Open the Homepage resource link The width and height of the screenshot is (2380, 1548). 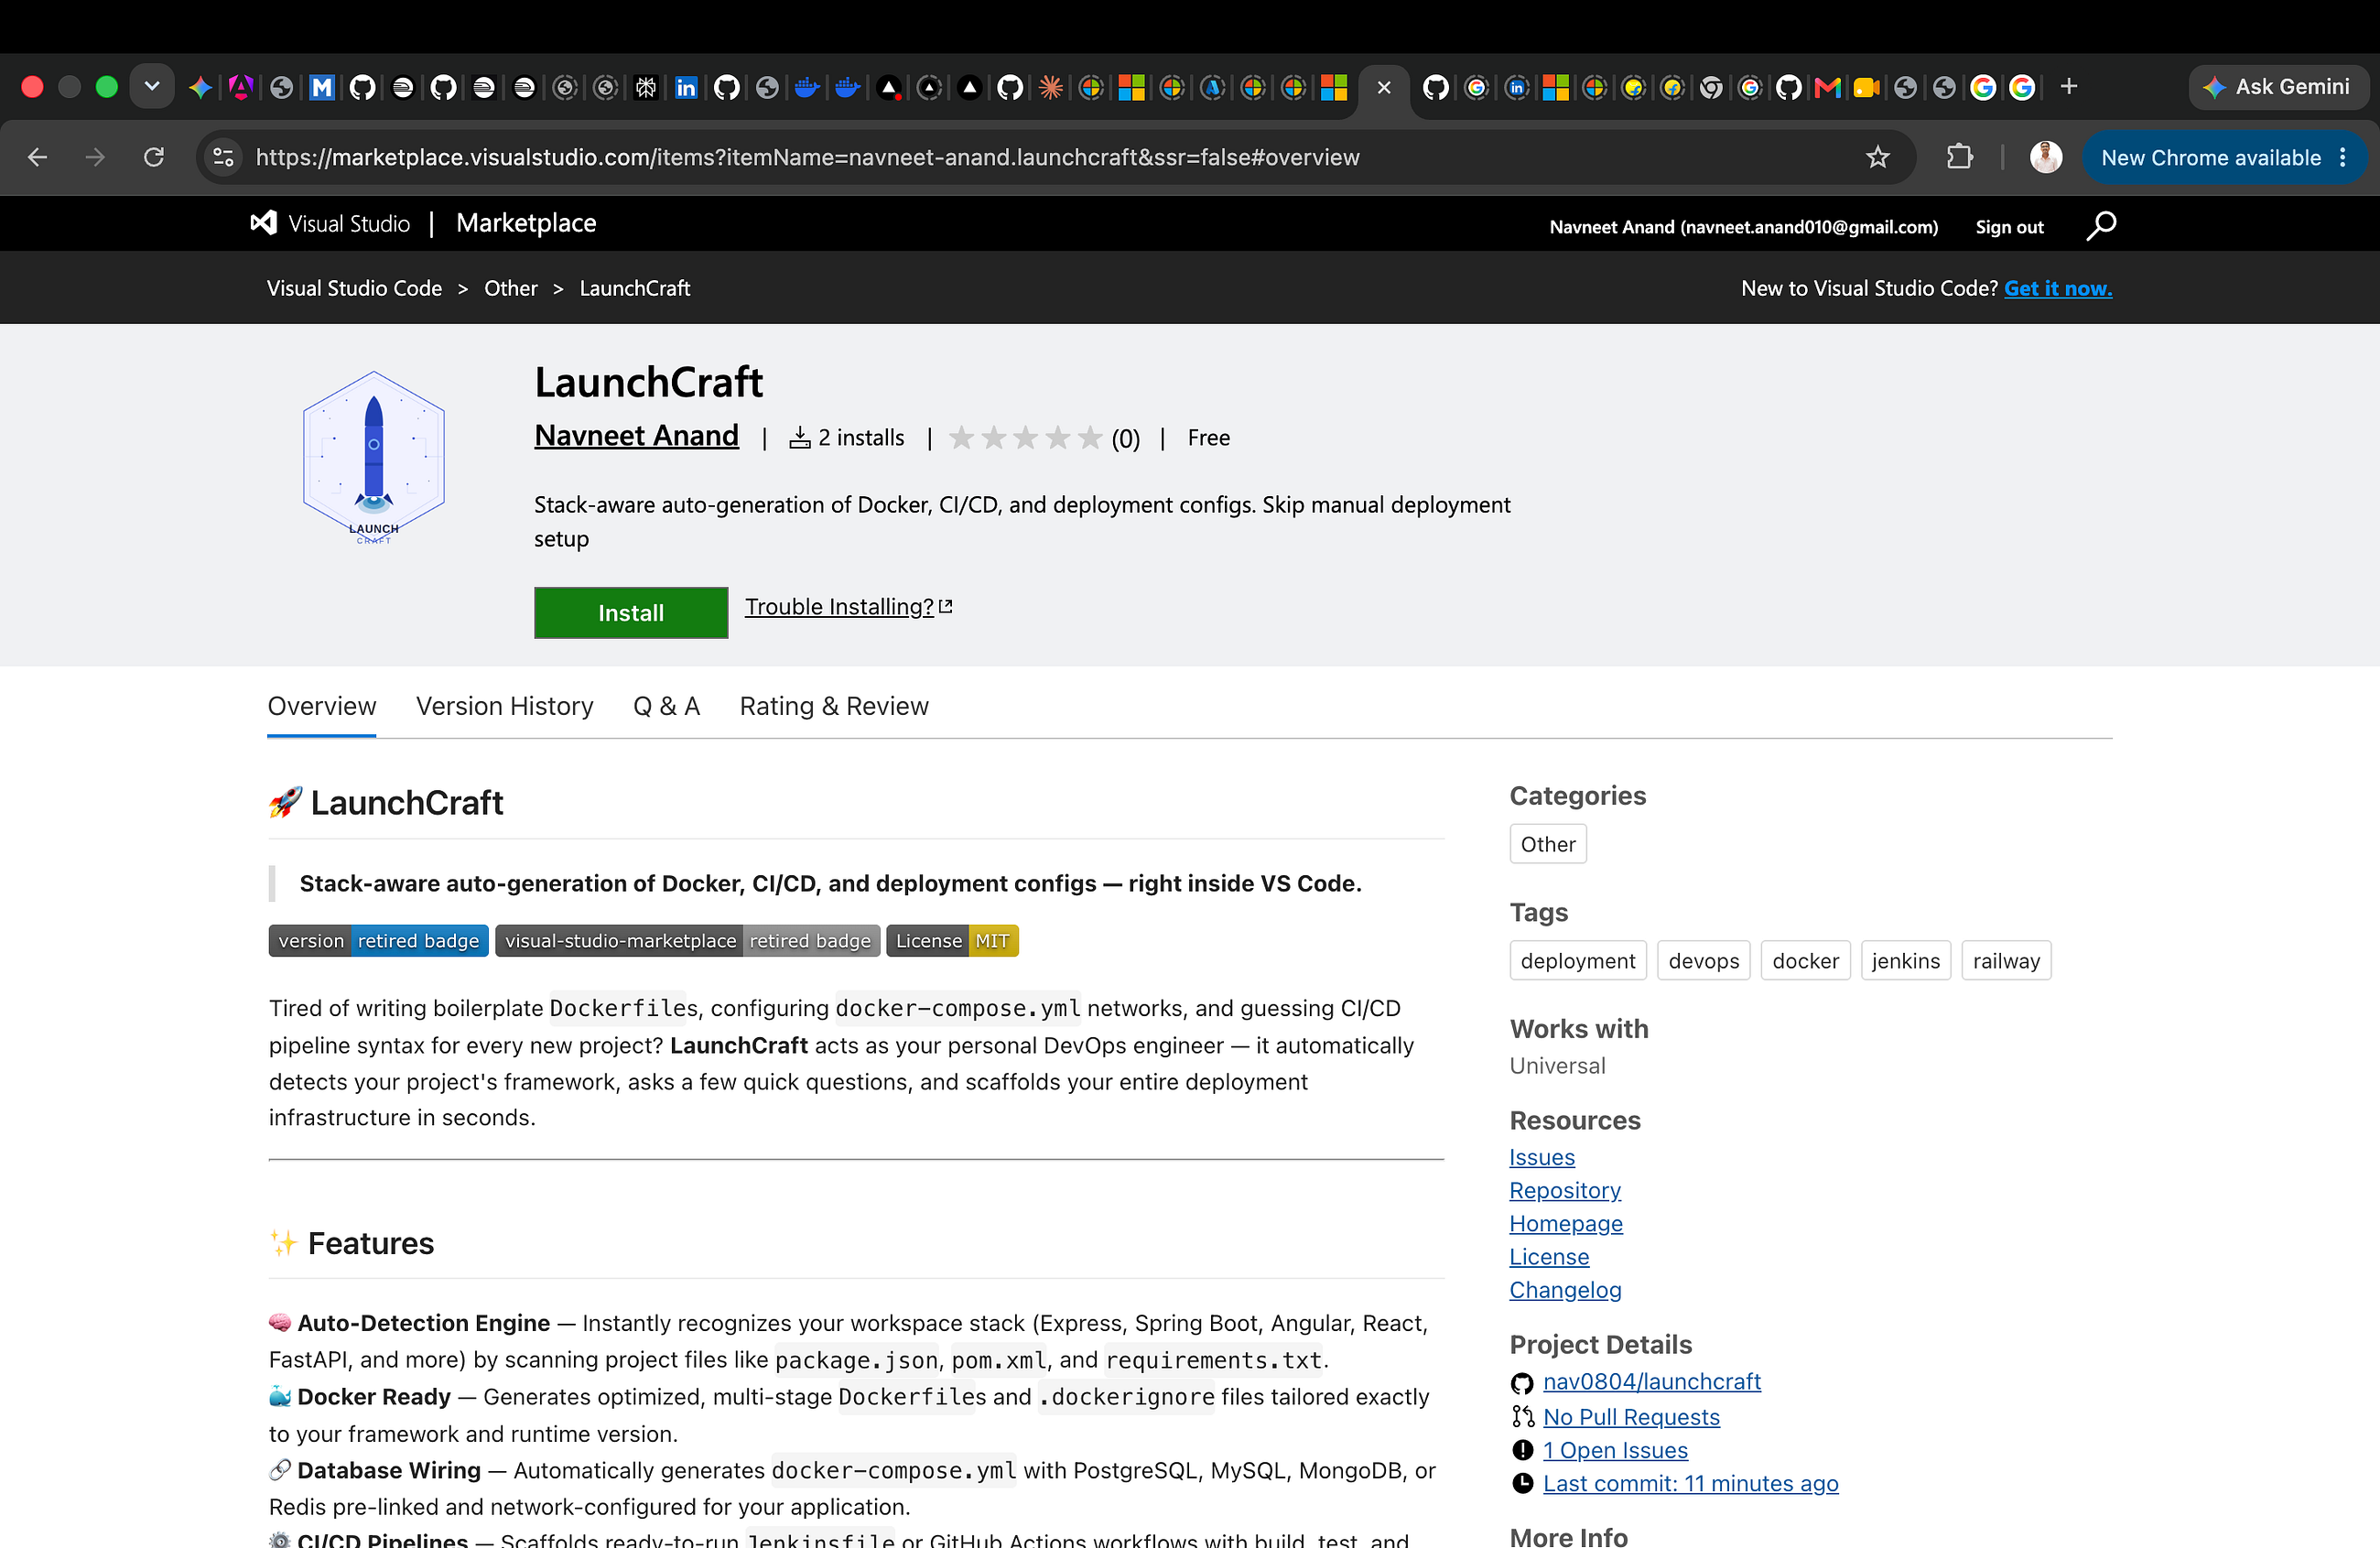pyautogui.click(x=1566, y=1223)
